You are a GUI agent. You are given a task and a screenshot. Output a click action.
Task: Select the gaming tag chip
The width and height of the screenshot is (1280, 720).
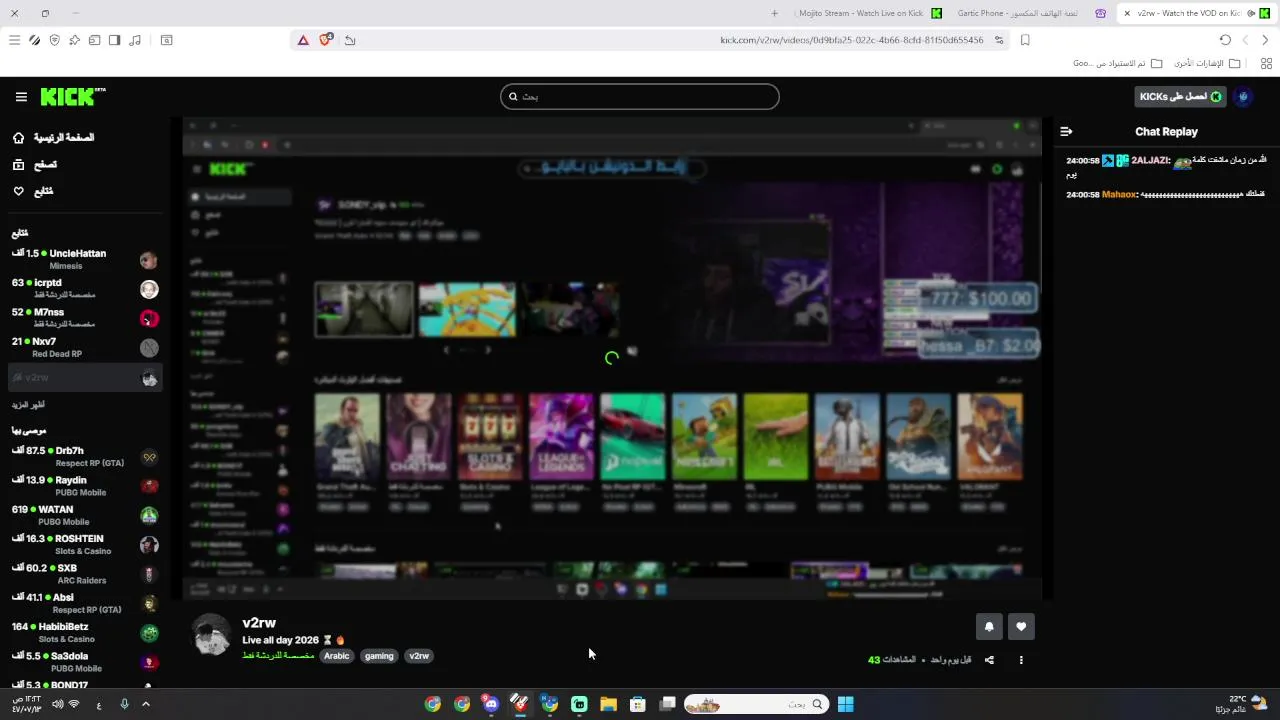pos(379,656)
